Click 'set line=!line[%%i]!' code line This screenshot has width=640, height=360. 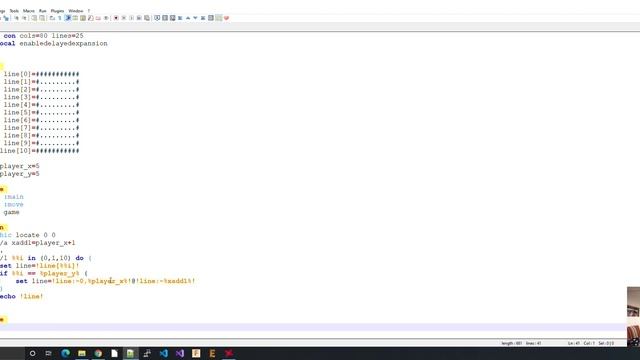point(40,266)
